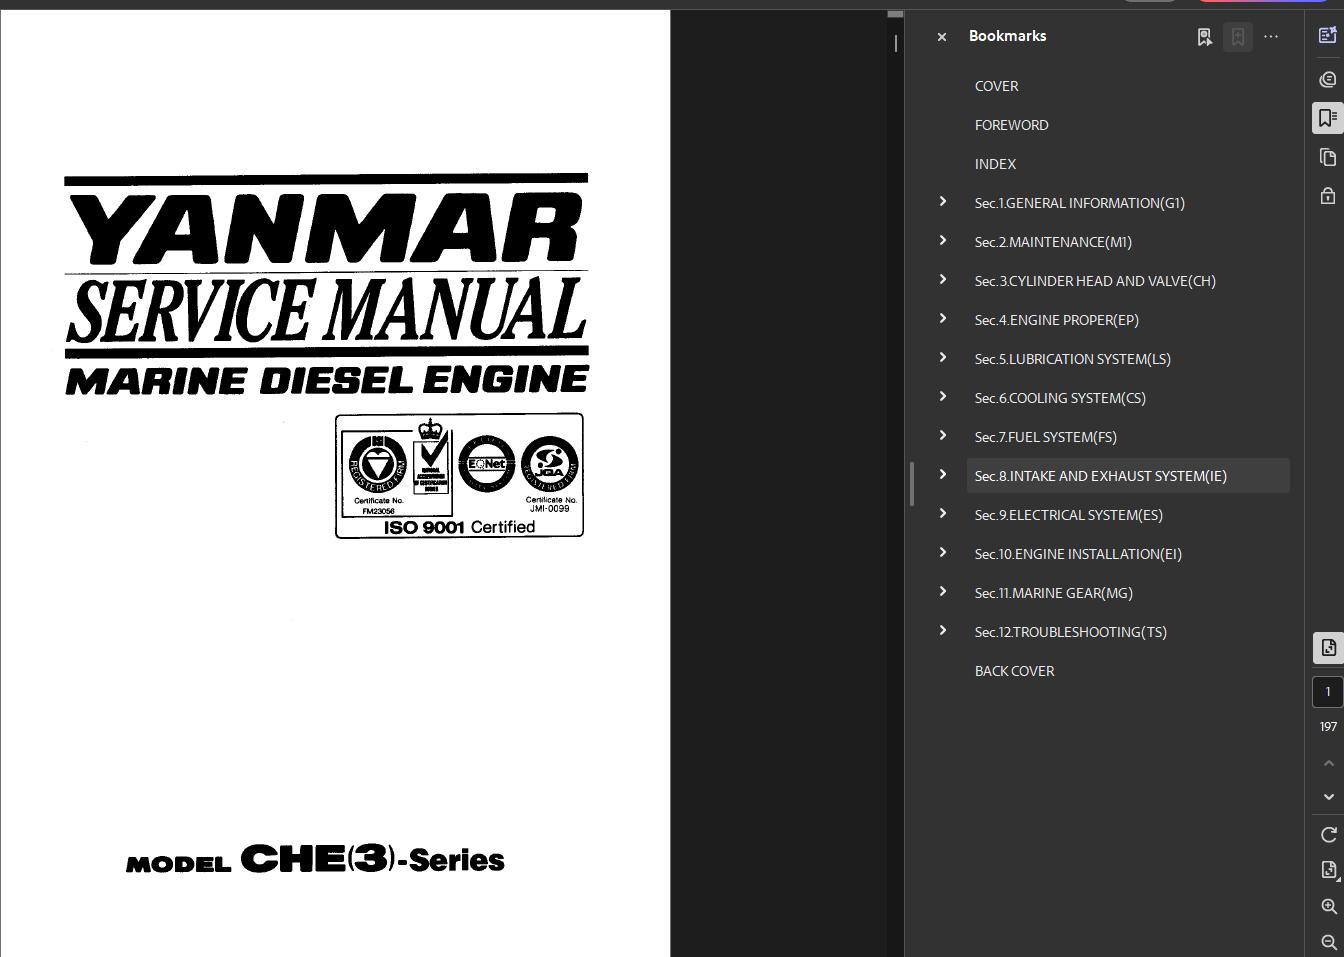This screenshot has height=957, width=1344.
Task: Click the add new bookmark icon
Action: (1238, 37)
